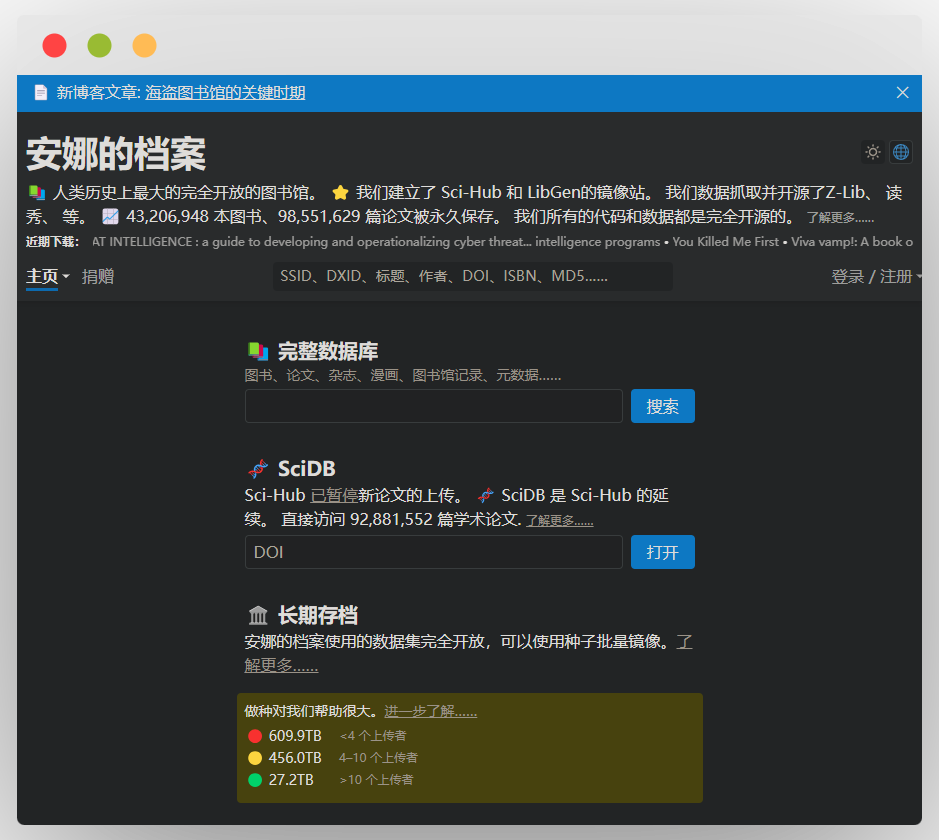939x840 pixels.
Task: Click the chart icon before 43,206,948
Action: pos(110,216)
